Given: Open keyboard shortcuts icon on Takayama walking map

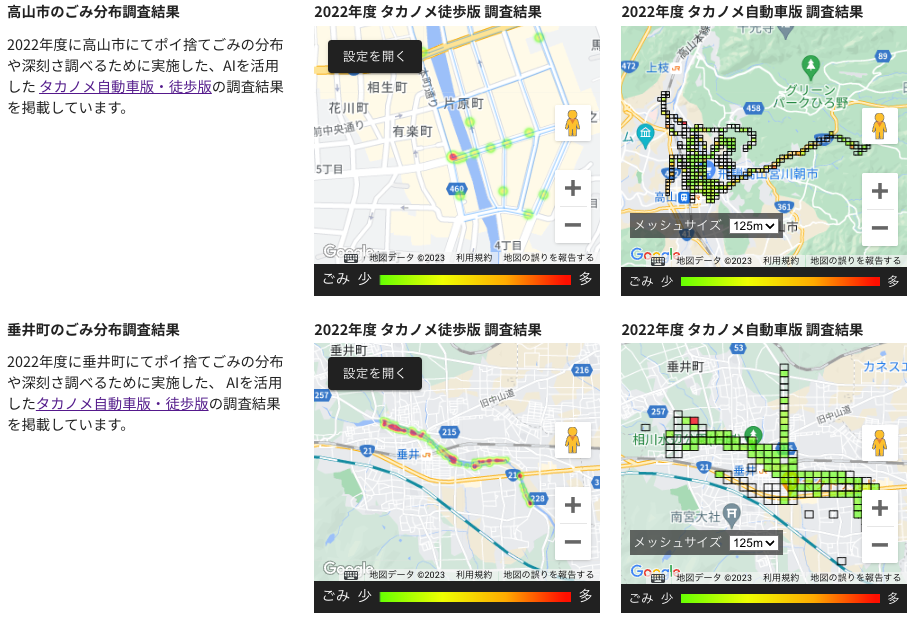Looking at the screenshot, I should coord(351,258).
